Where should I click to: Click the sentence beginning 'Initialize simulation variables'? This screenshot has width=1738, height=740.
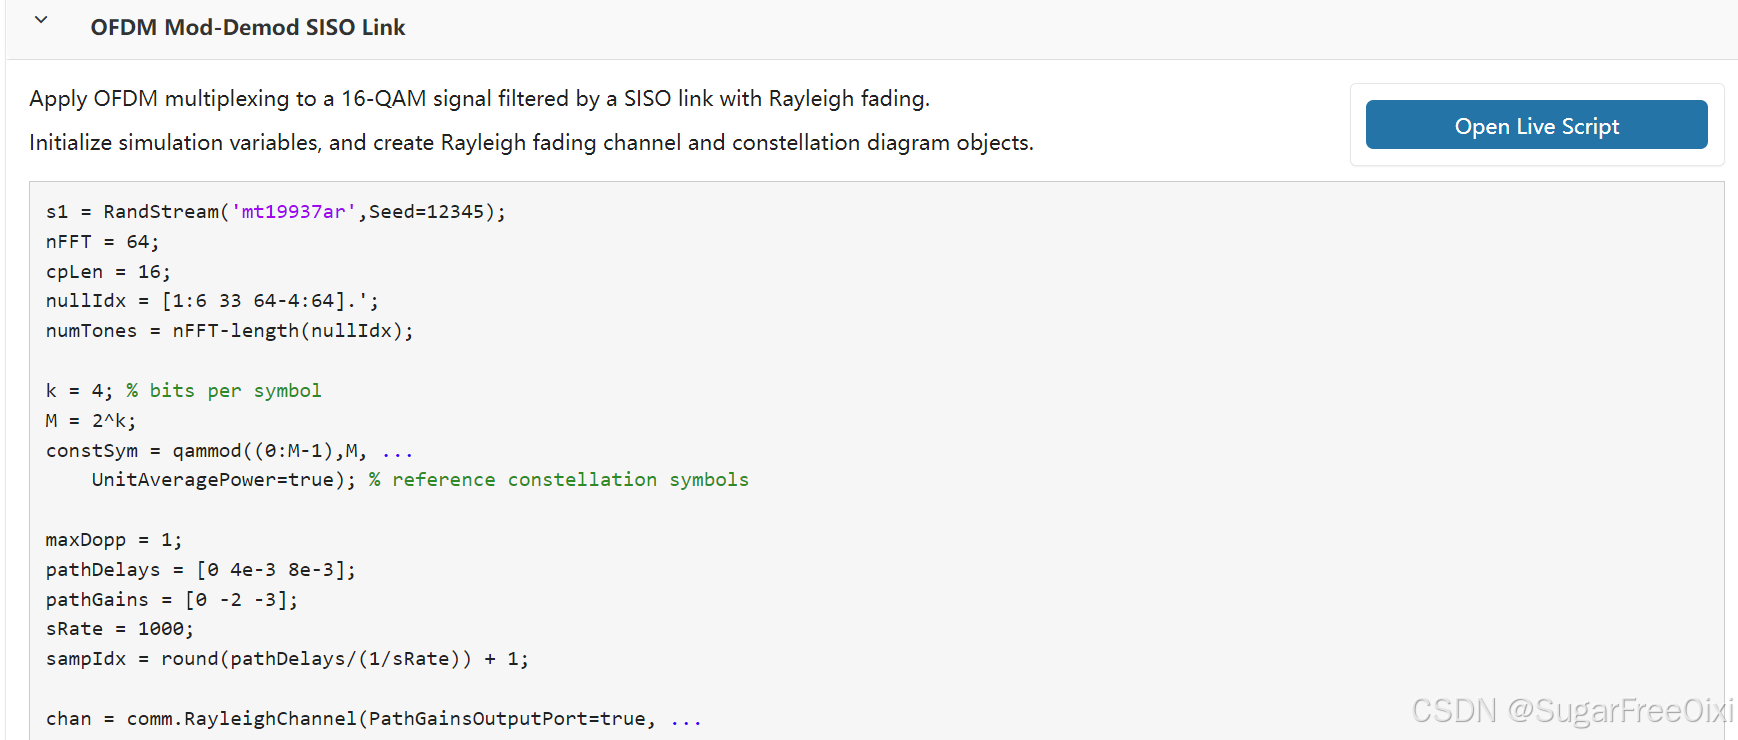(531, 142)
